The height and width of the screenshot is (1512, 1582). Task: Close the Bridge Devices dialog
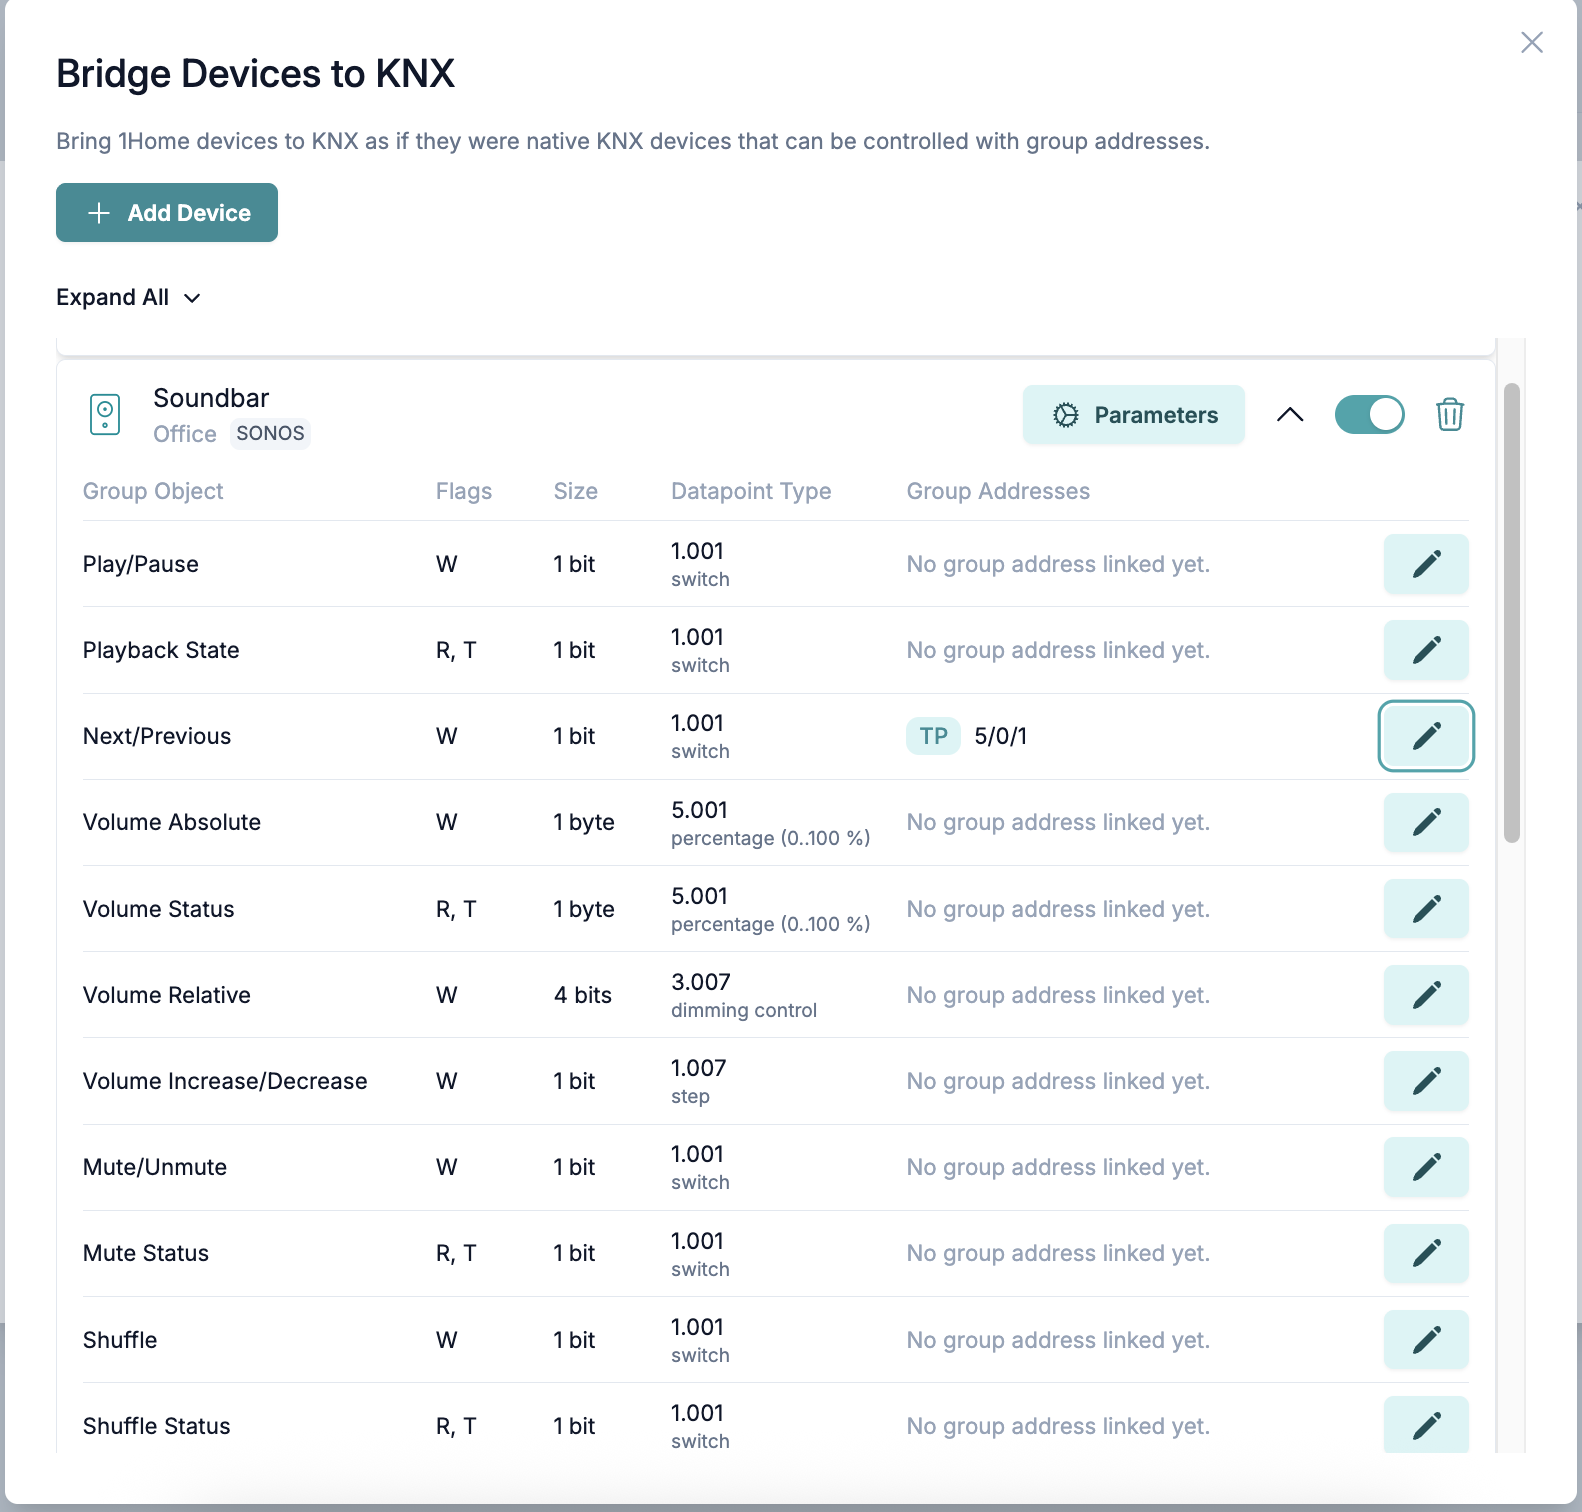tap(1532, 42)
